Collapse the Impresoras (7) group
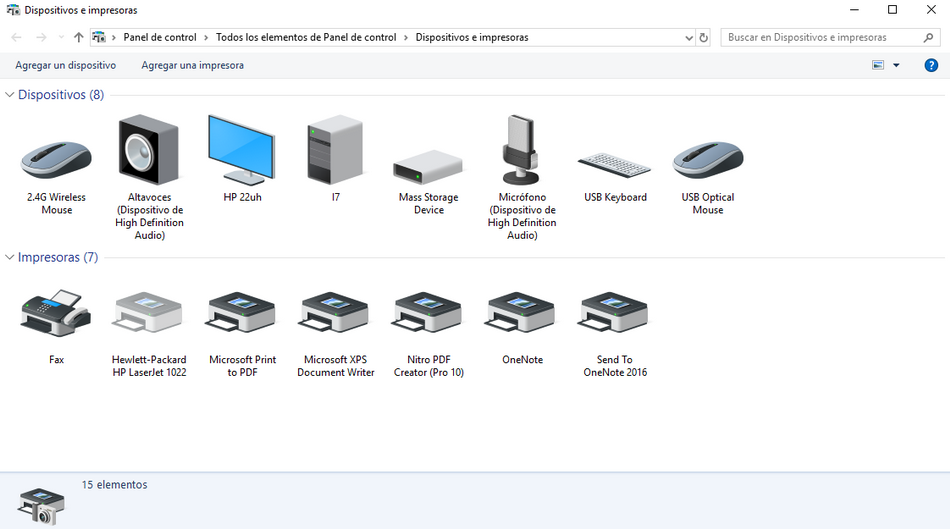Screen dimensions: 950x529 (x=10, y=257)
